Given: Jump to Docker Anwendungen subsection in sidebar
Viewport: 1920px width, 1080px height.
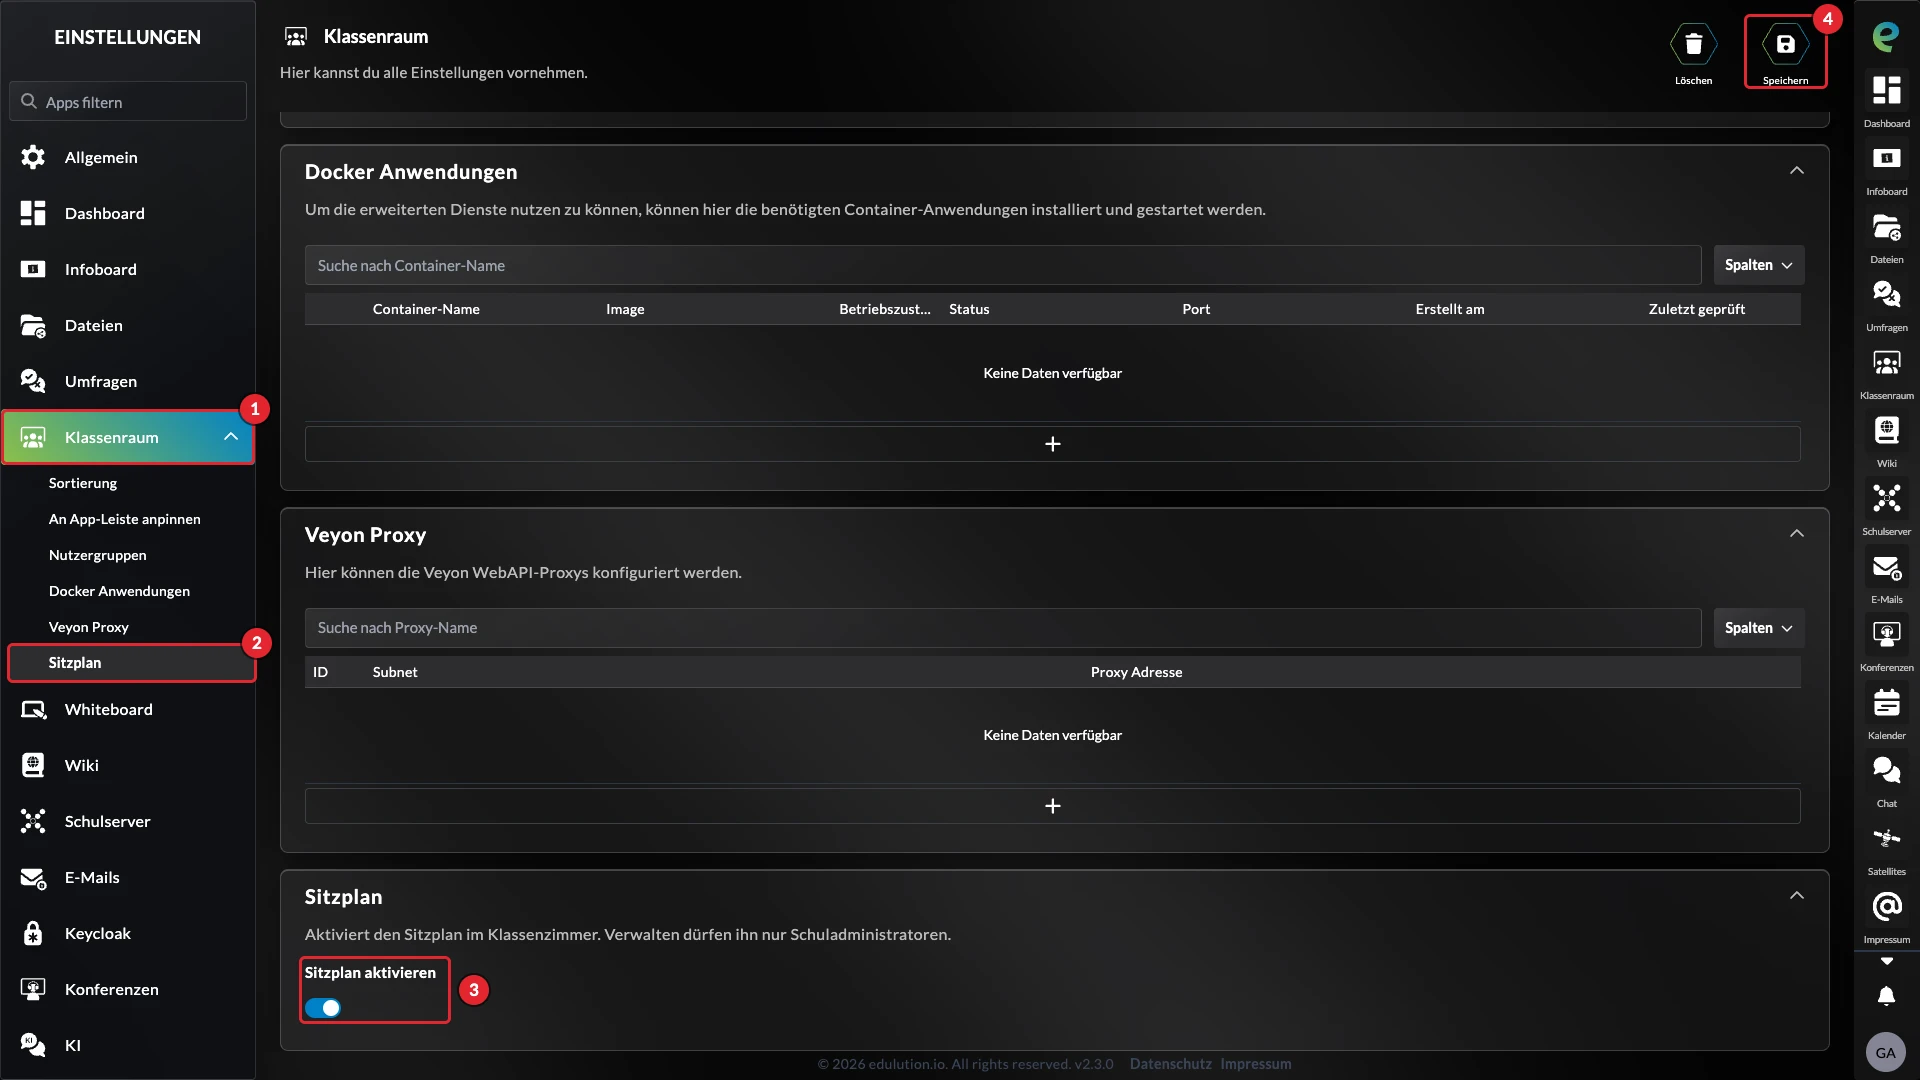Looking at the screenshot, I should (x=119, y=591).
